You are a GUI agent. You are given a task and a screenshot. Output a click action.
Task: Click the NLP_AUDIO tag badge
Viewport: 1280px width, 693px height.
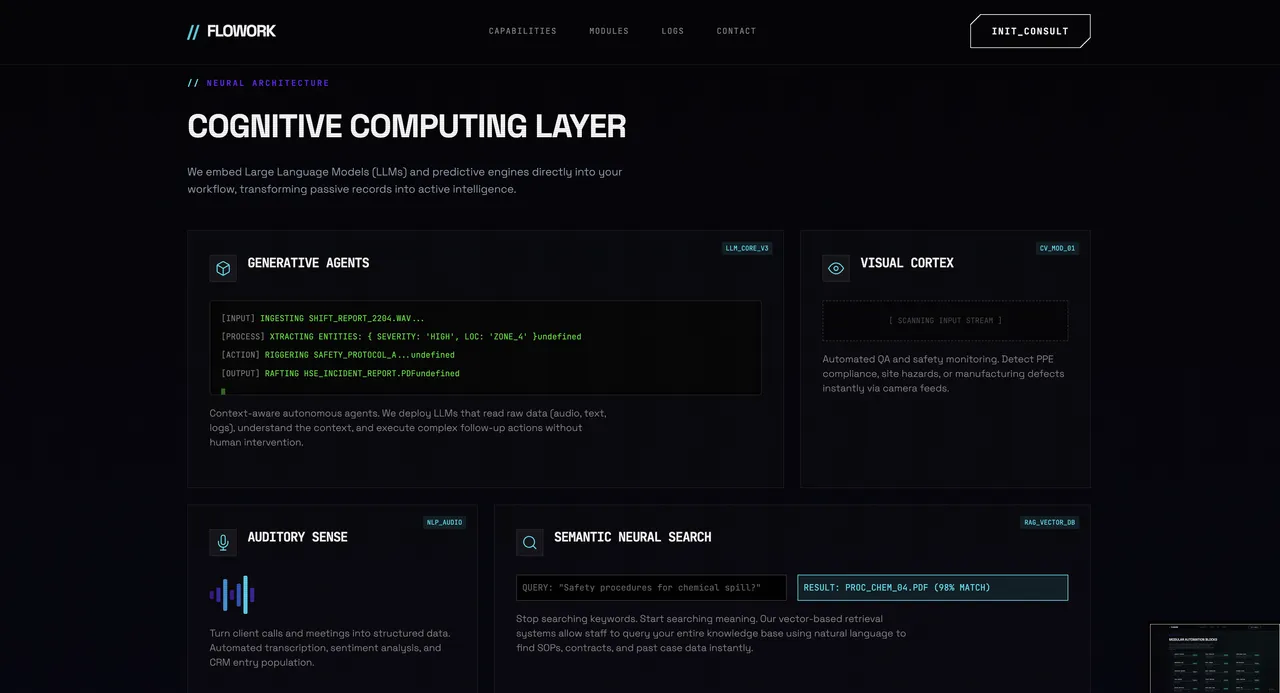click(444, 522)
